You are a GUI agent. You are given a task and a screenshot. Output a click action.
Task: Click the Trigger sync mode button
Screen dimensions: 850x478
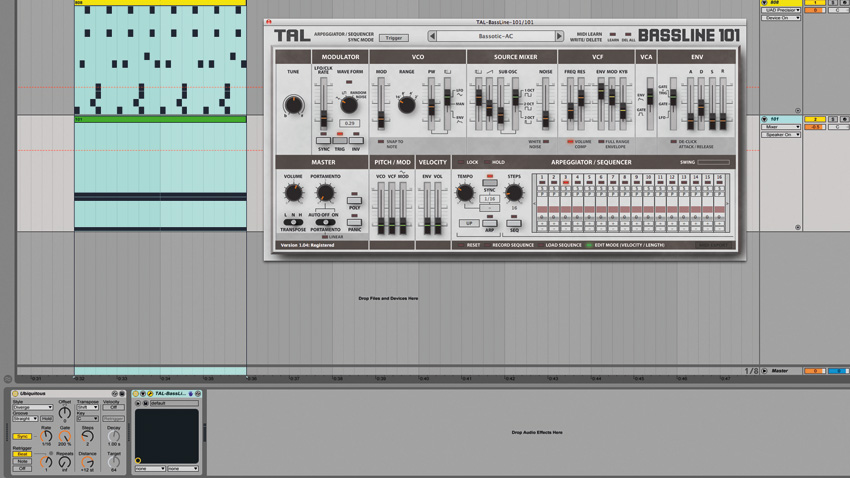coord(394,38)
